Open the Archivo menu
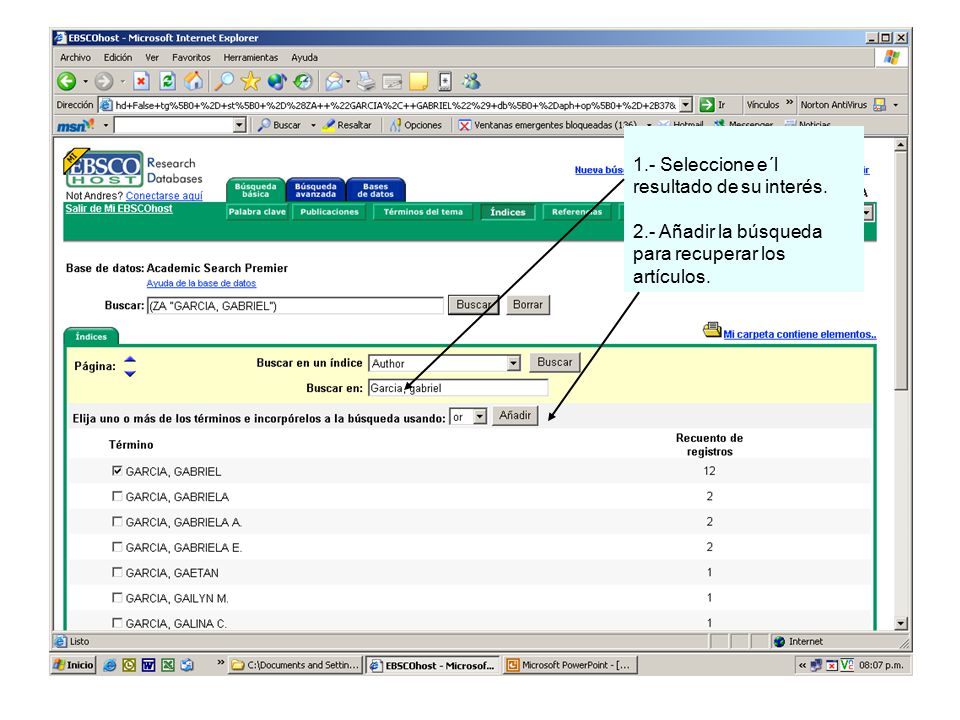The width and height of the screenshot is (960, 720). click(75, 58)
